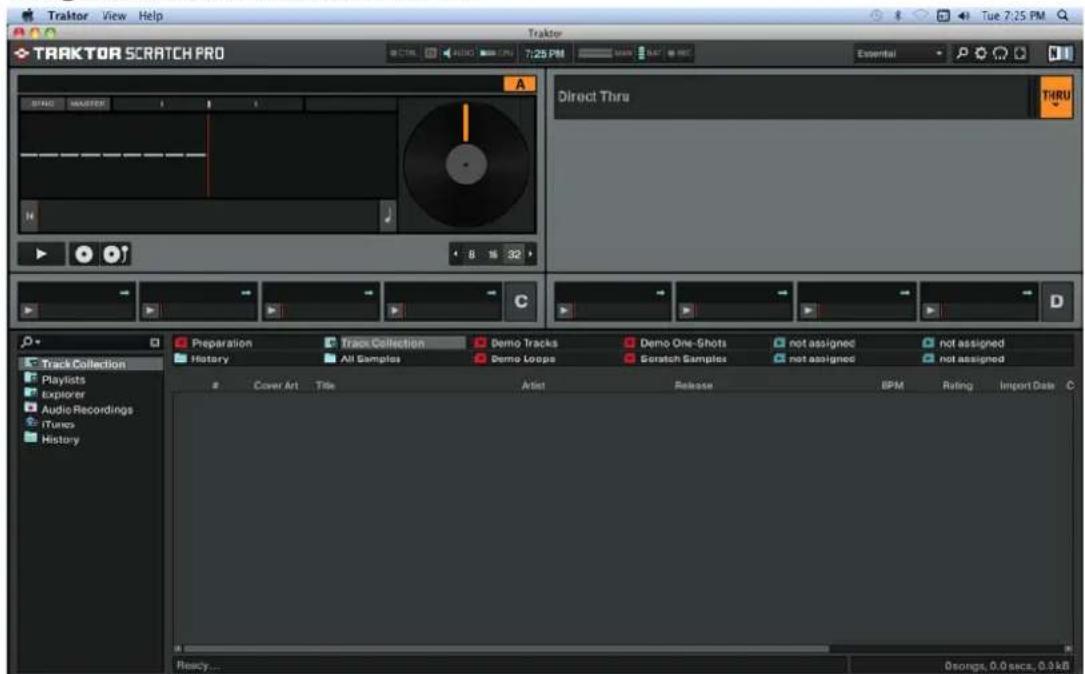Open the Help menu
Image resolution: width=1085 pixels, height=674 pixels.
(150, 15)
